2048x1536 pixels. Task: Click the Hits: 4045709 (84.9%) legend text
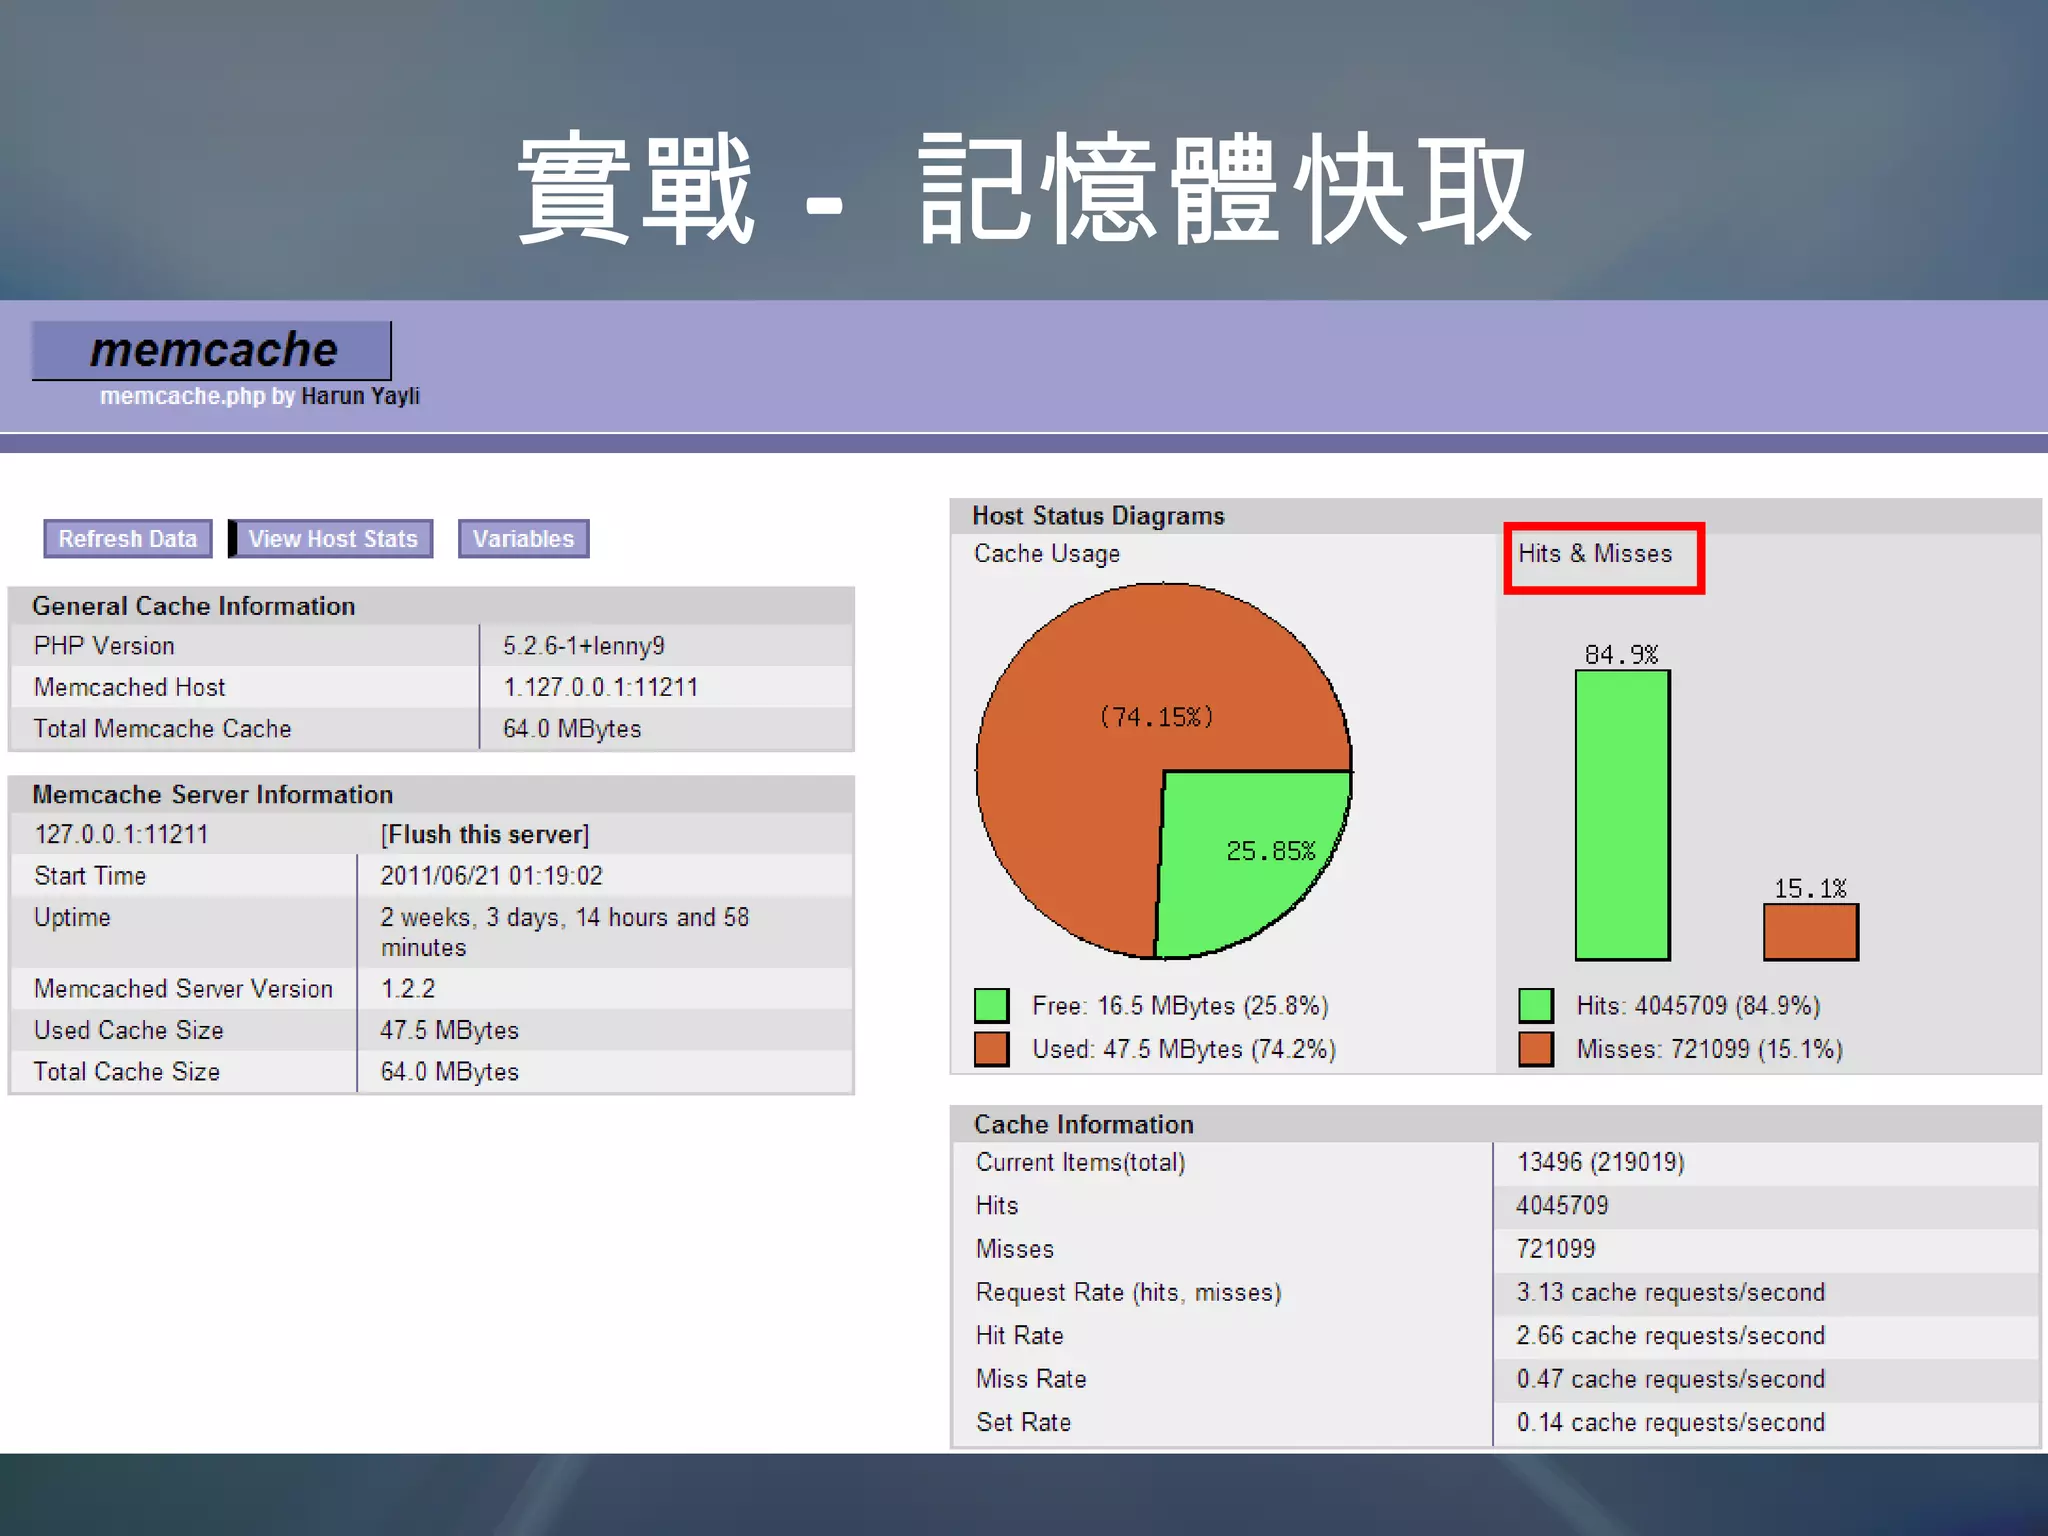click(1698, 1005)
